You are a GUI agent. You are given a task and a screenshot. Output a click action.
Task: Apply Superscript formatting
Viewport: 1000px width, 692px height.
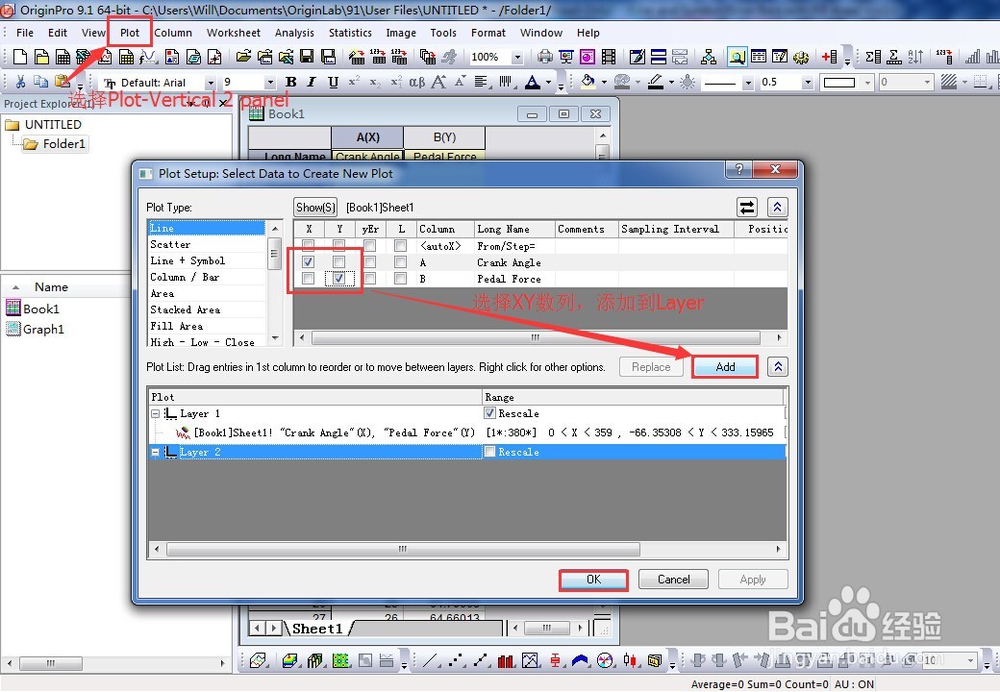click(x=354, y=82)
